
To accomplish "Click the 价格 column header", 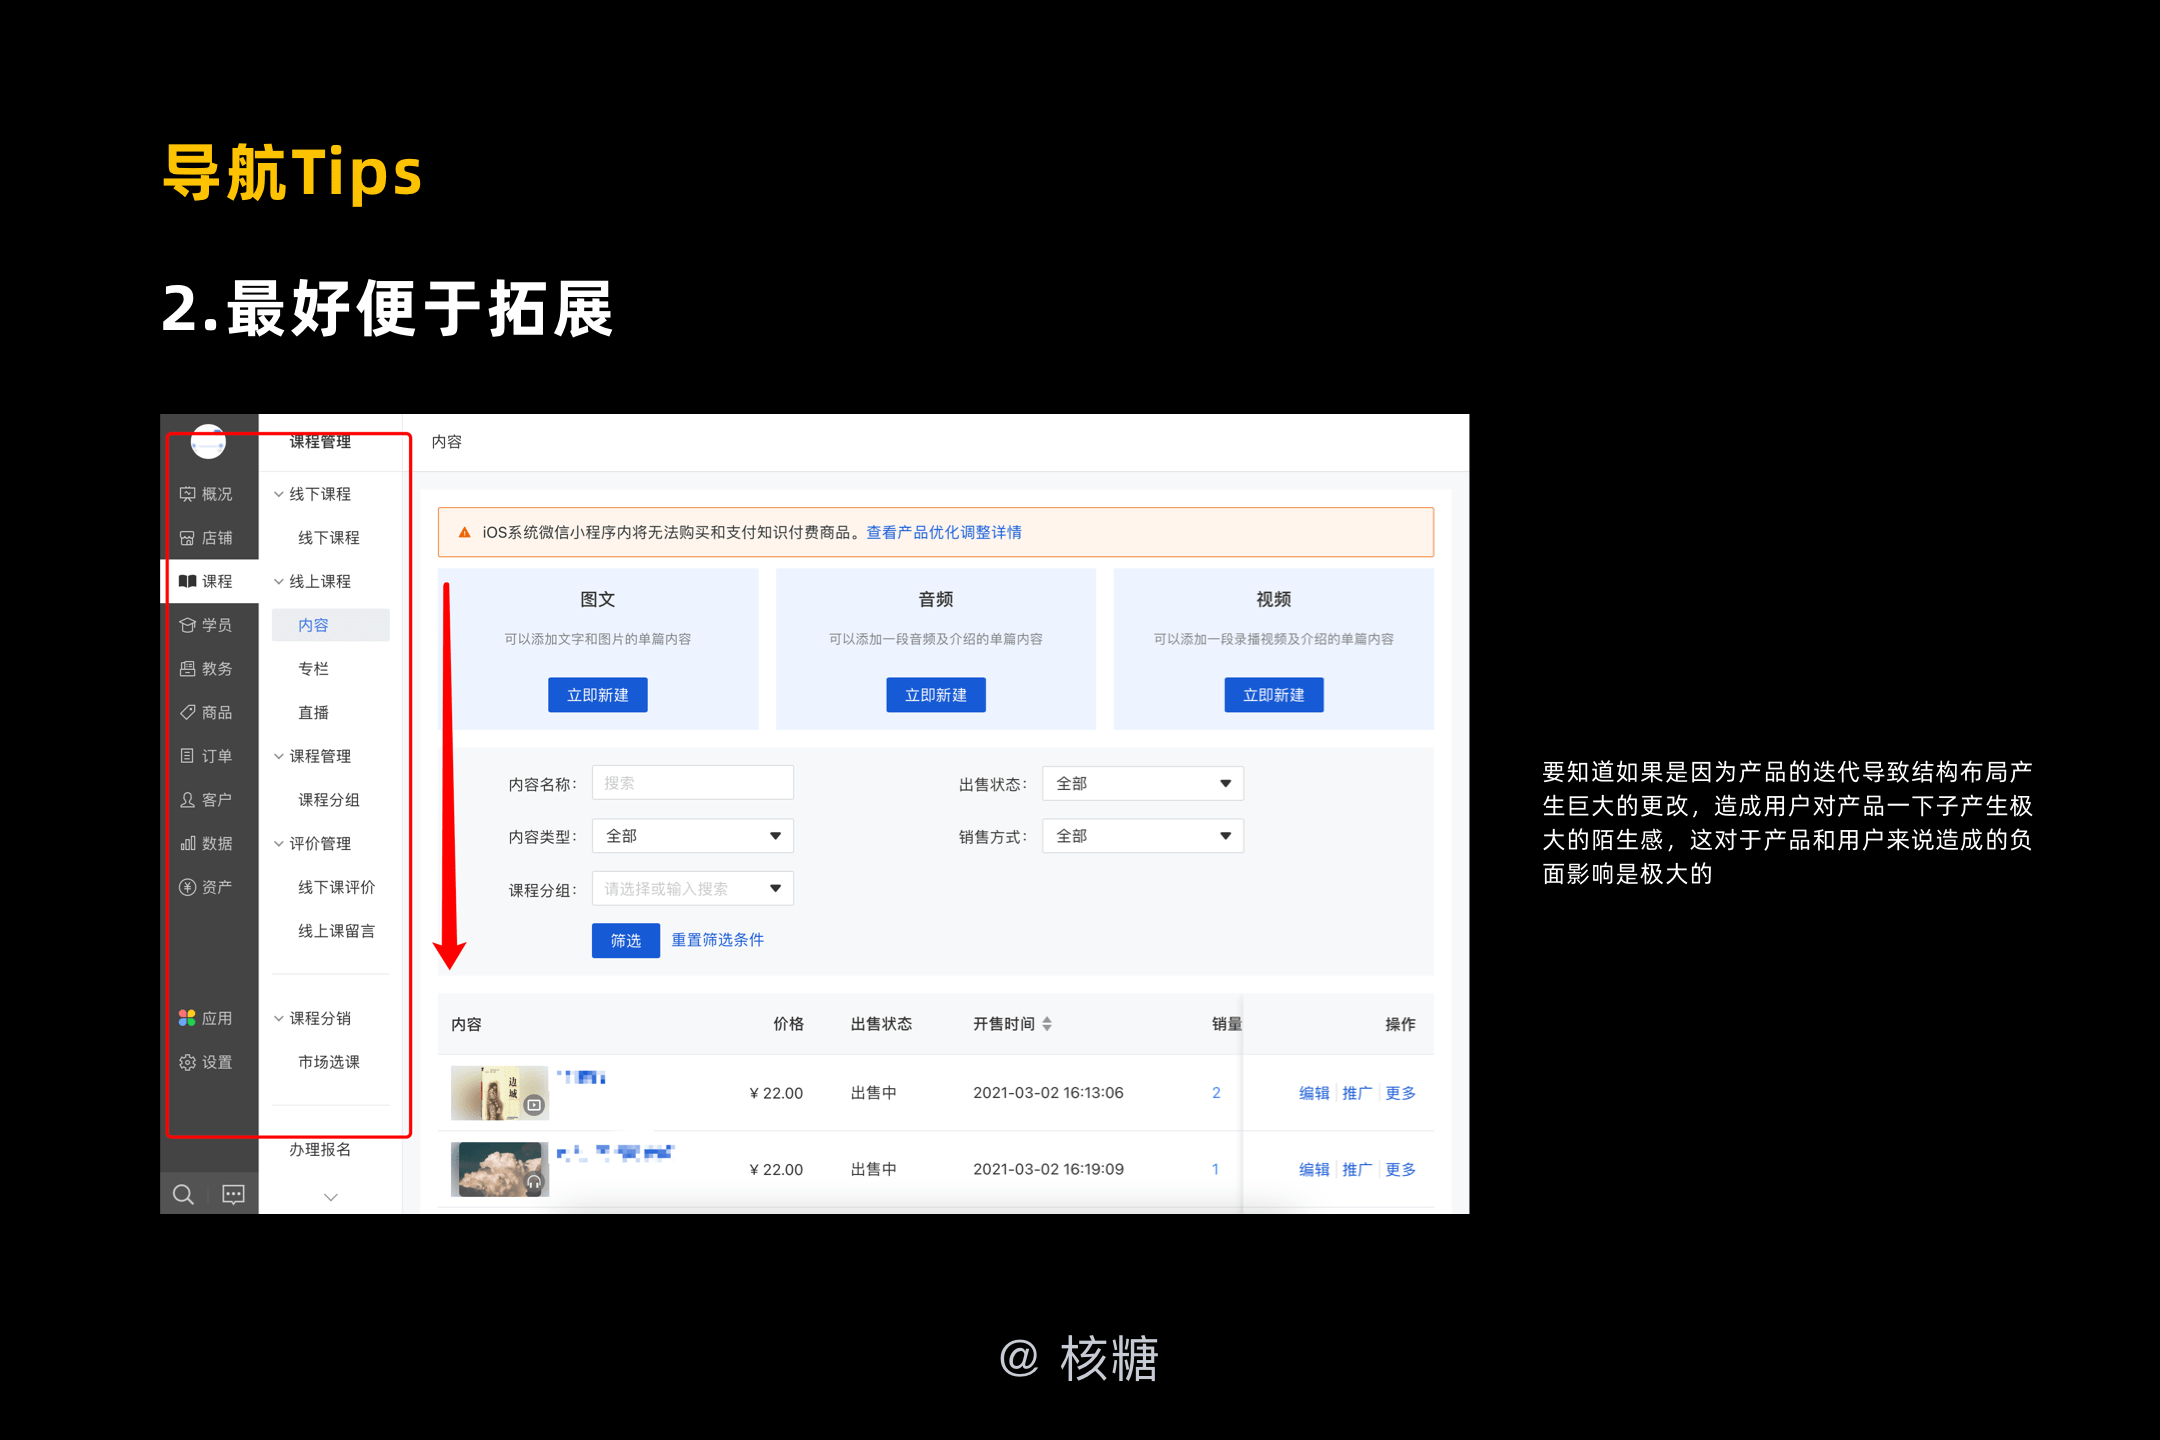I will click(788, 1024).
